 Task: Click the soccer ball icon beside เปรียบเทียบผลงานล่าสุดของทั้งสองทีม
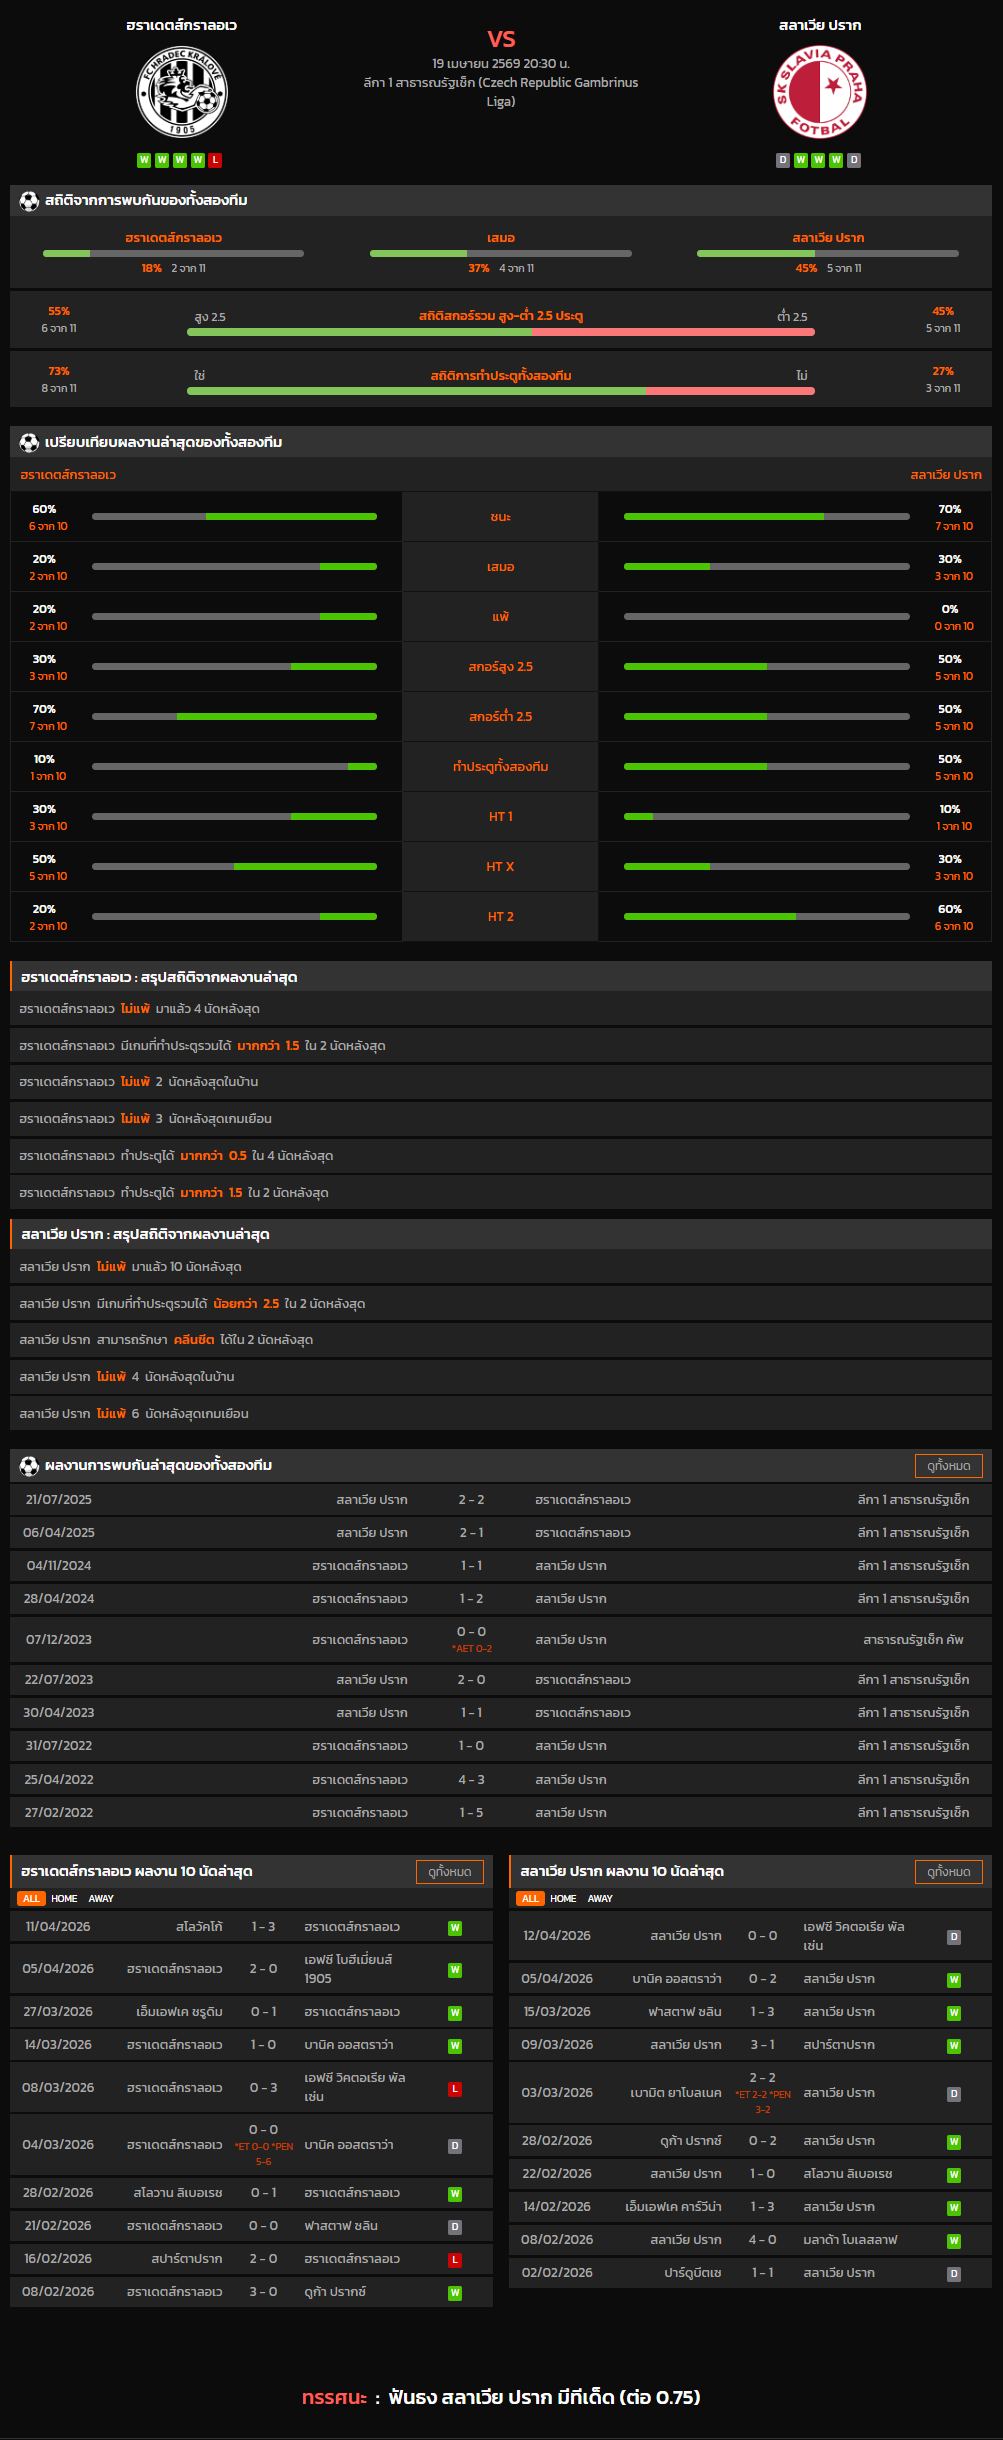pos(29,442)
